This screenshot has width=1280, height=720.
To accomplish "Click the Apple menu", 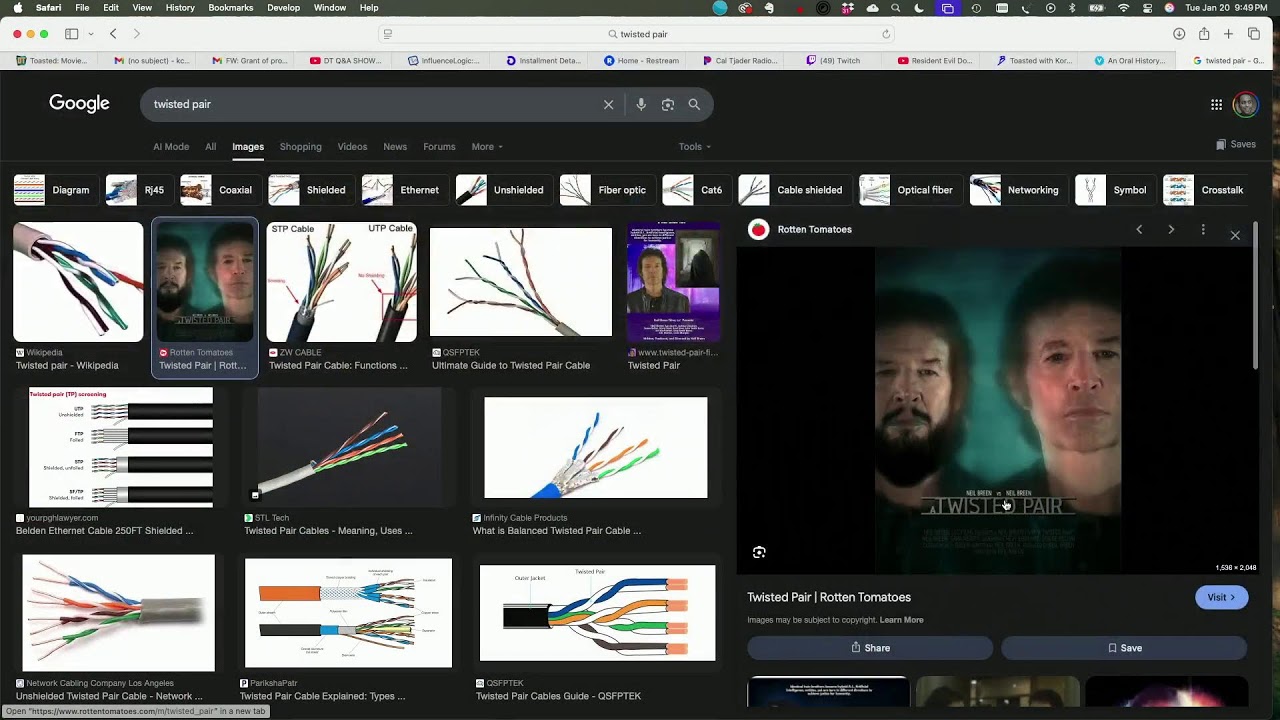I will (x=17, y=8).
